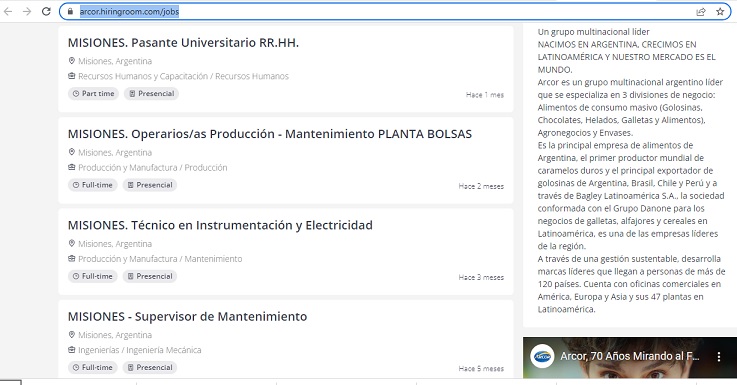
Task: Click the 'Hace 1 mes' posting date
Action: [485, 95]
